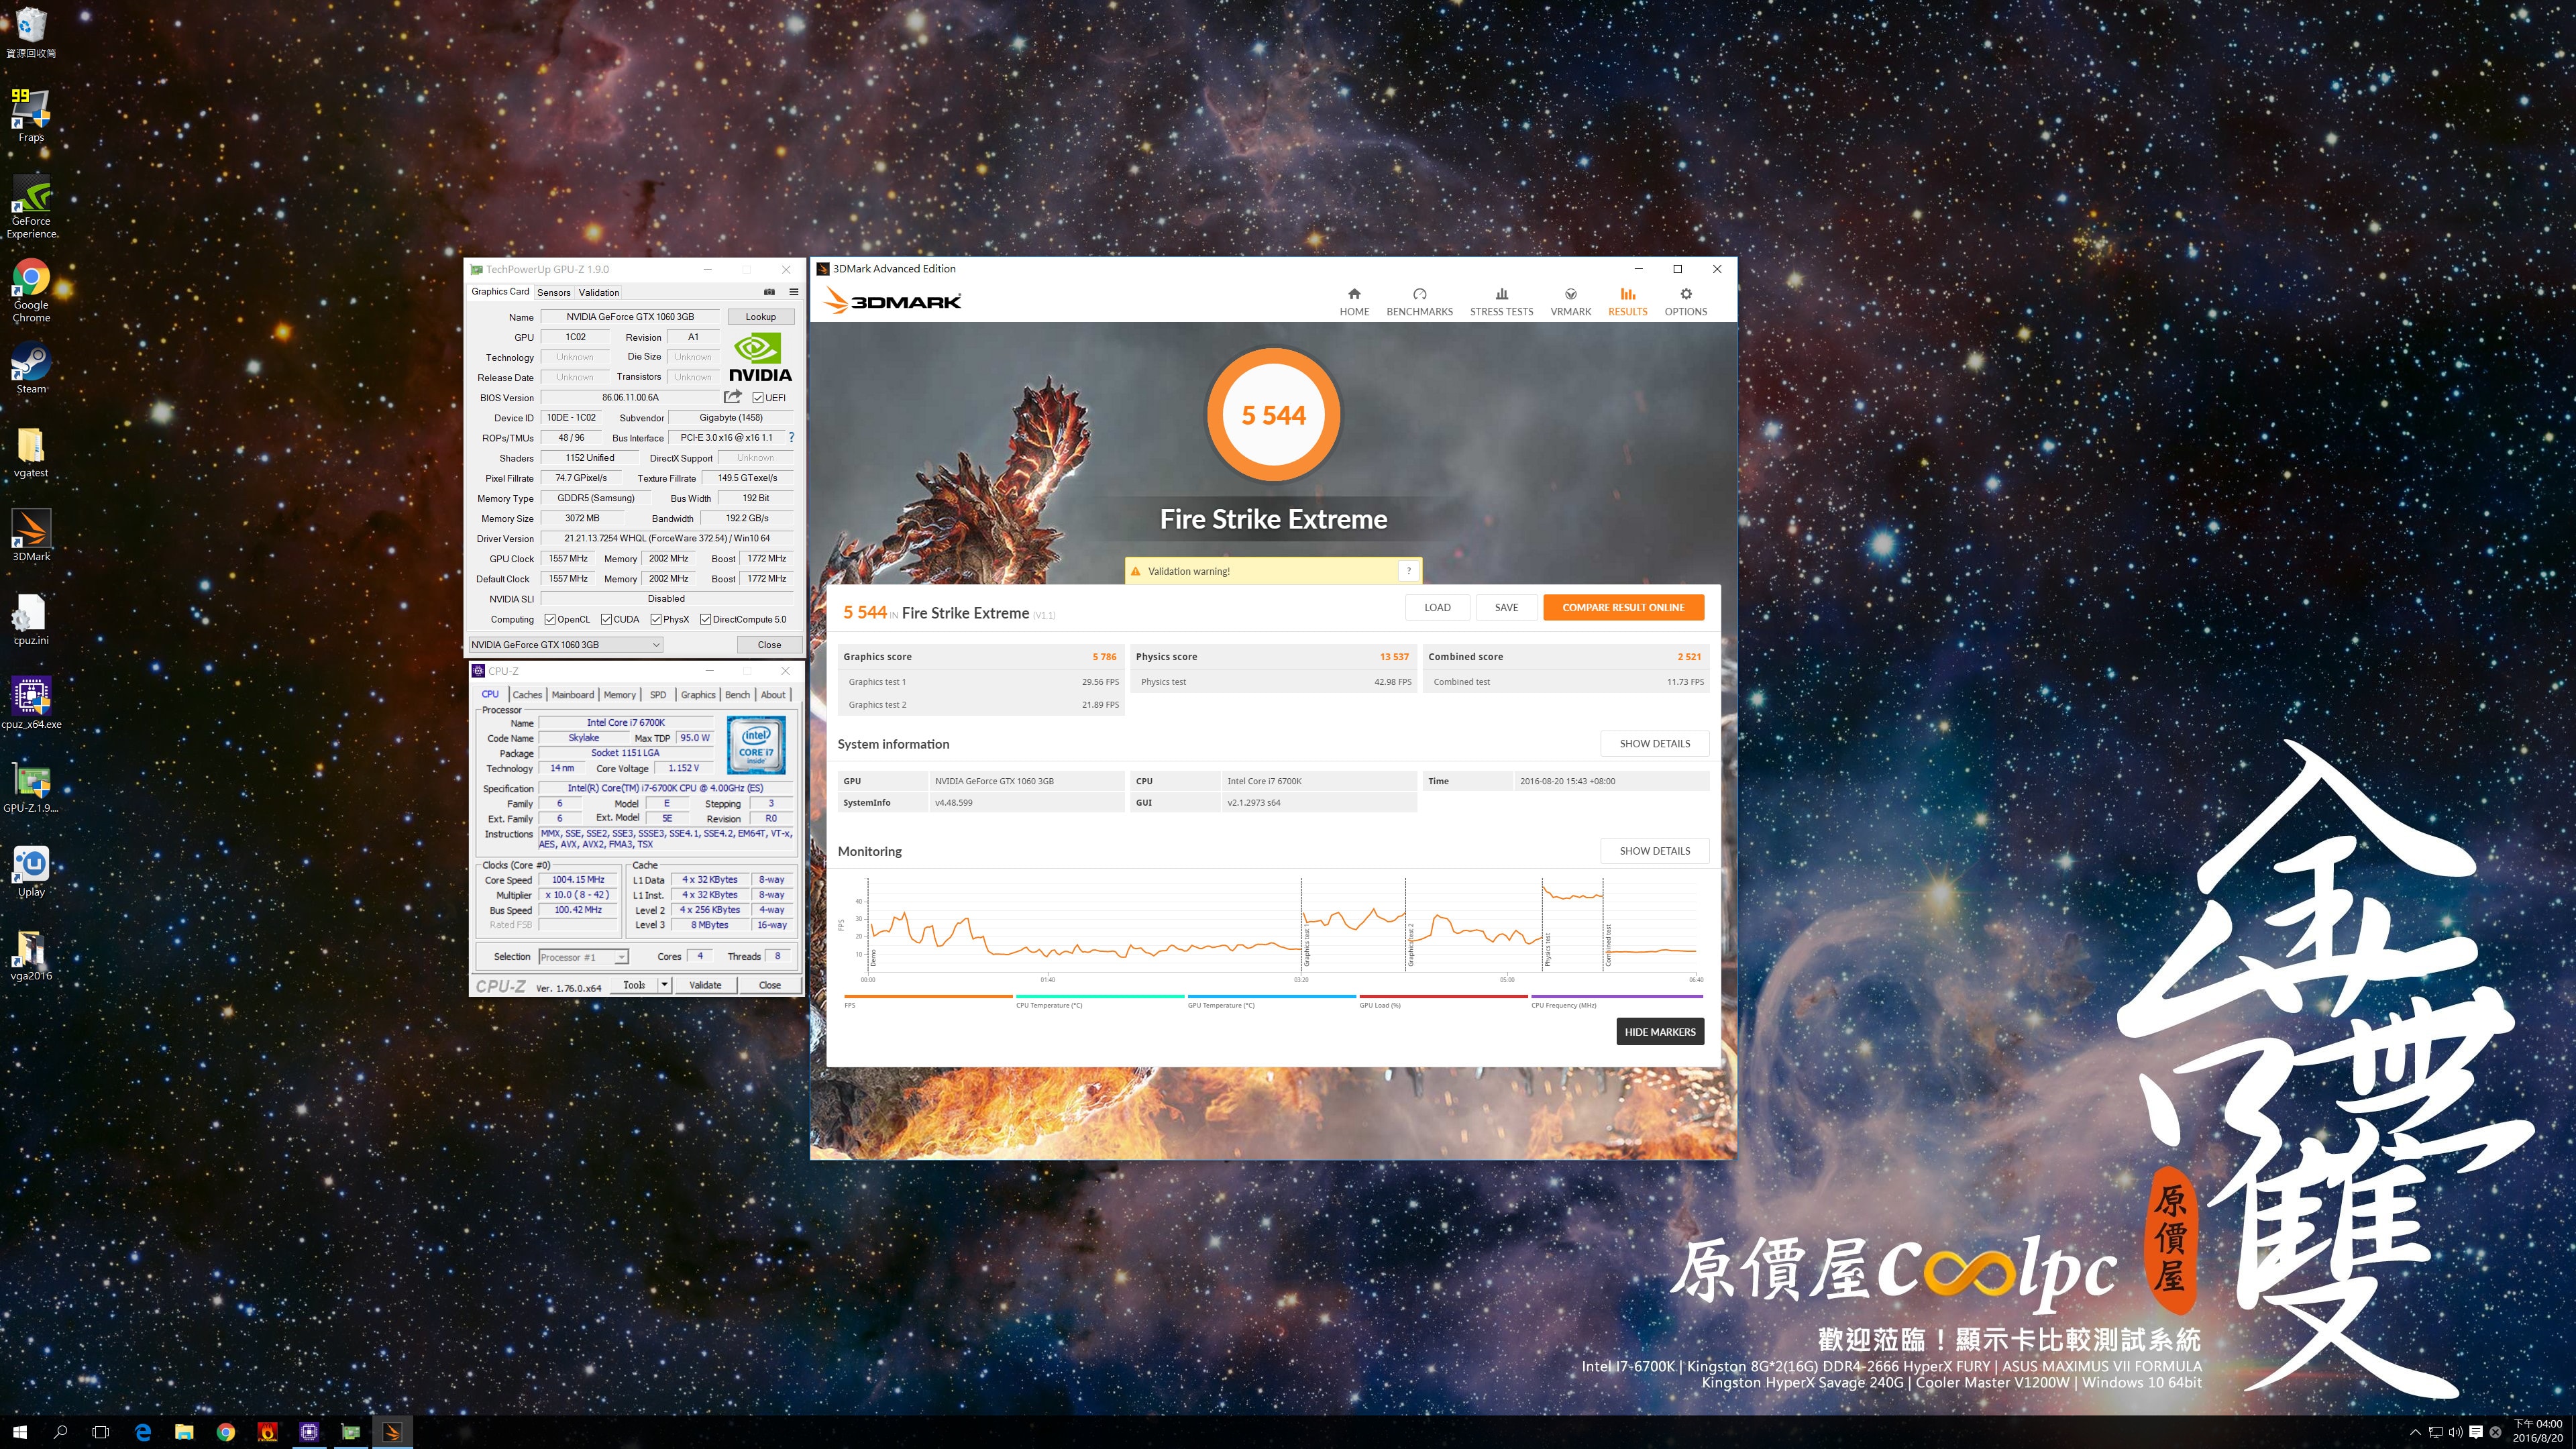Click the Validation warning help question mark
The width and height of the screenshot is (2576, 1449).
point(1408,571)
